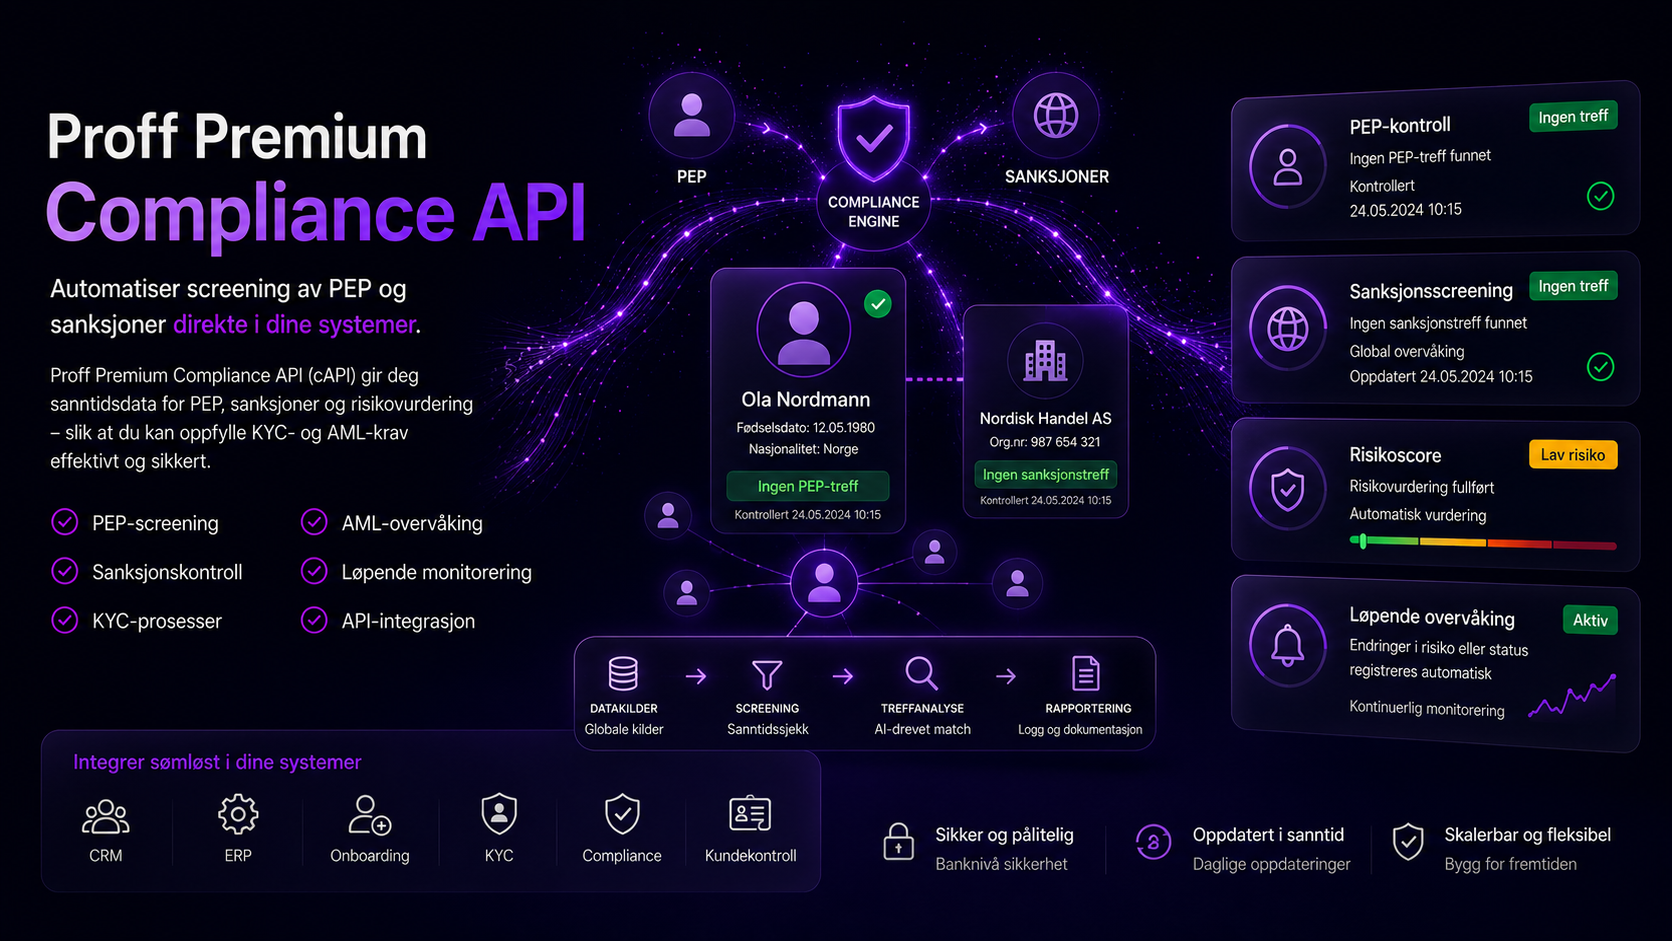Click the Ingen treff badge in Sanksjonsscreening card
The width and height of the screenshot is (1672, 941).
click(1573, 287)
